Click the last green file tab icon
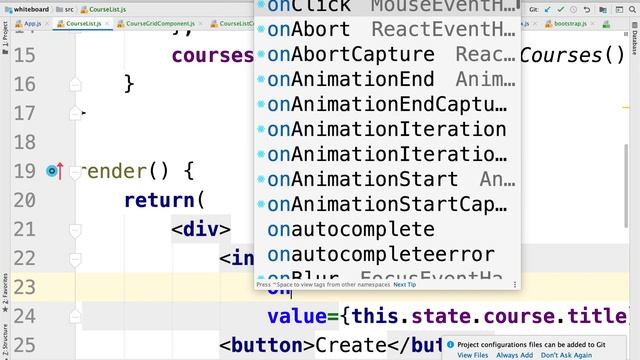640x360 pixels. 607,24
